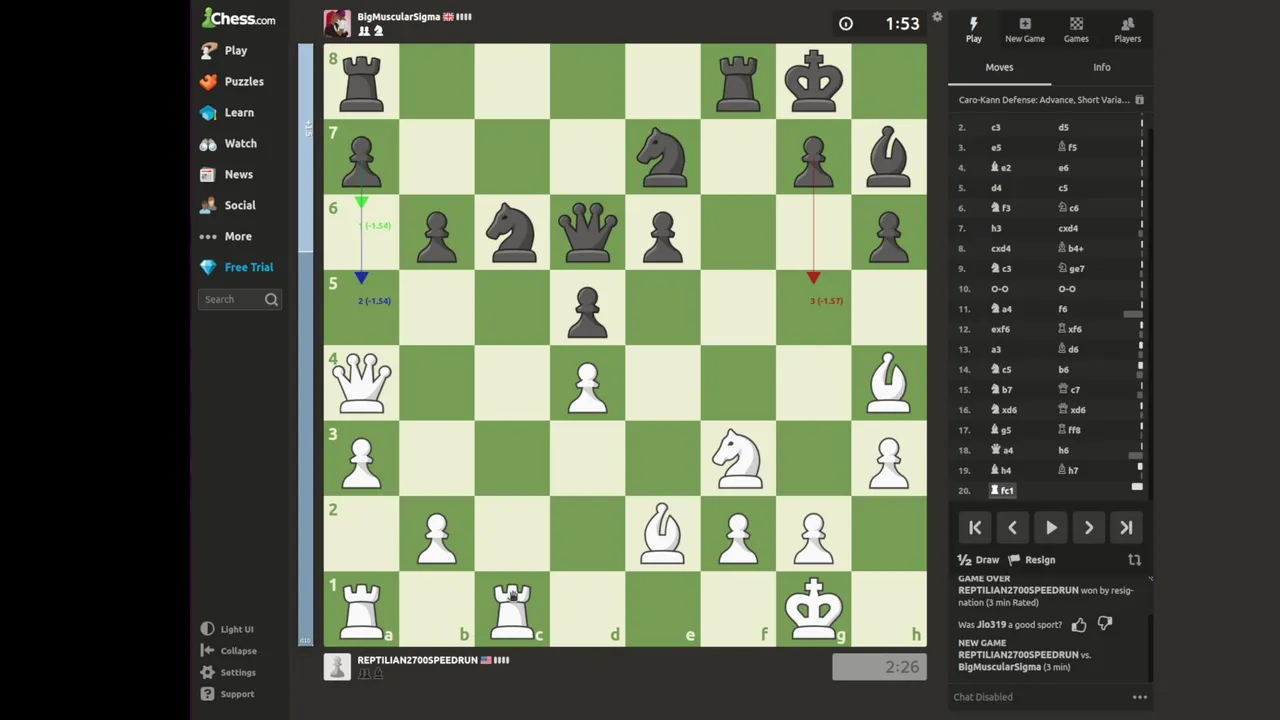Open BigMuscularSigma's avatar
Image resolution: width=1280 pixels, height=720 pixels.
pos(337,24)
